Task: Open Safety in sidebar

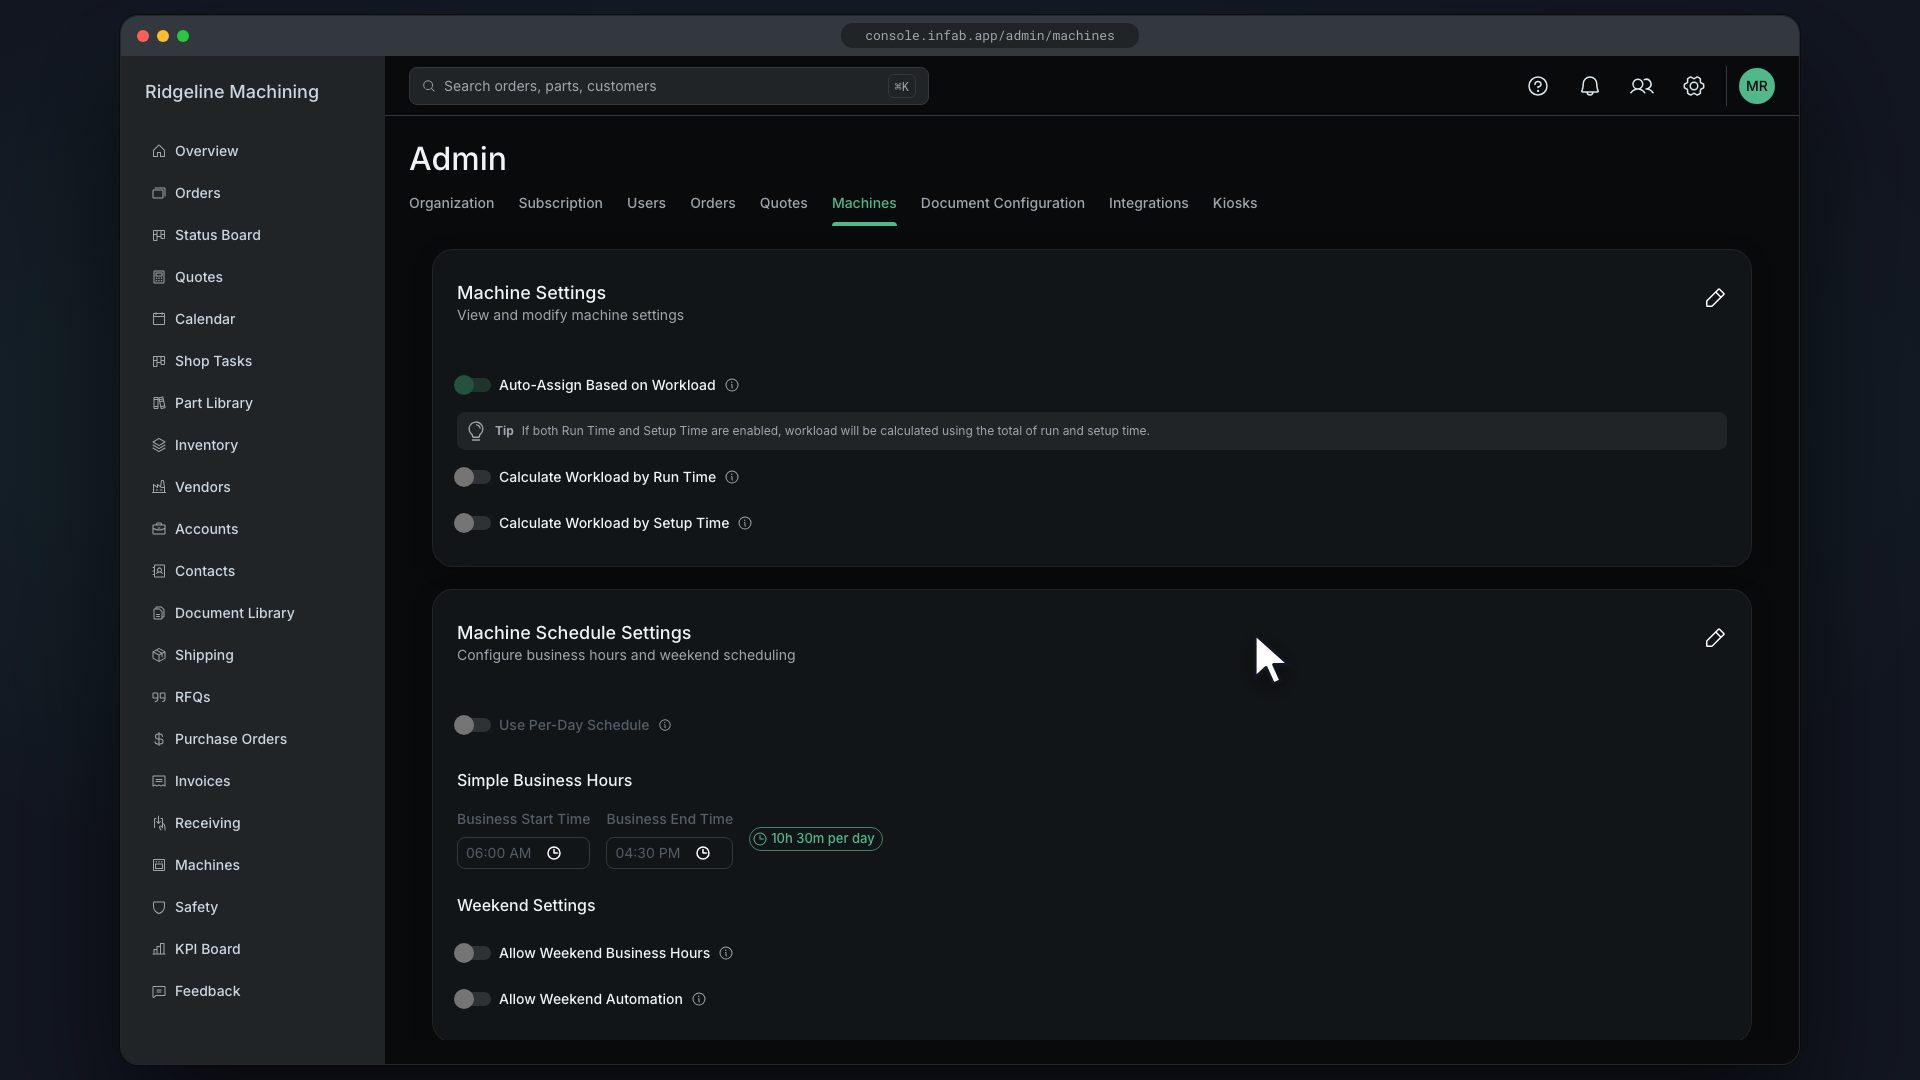Action: 196,907
